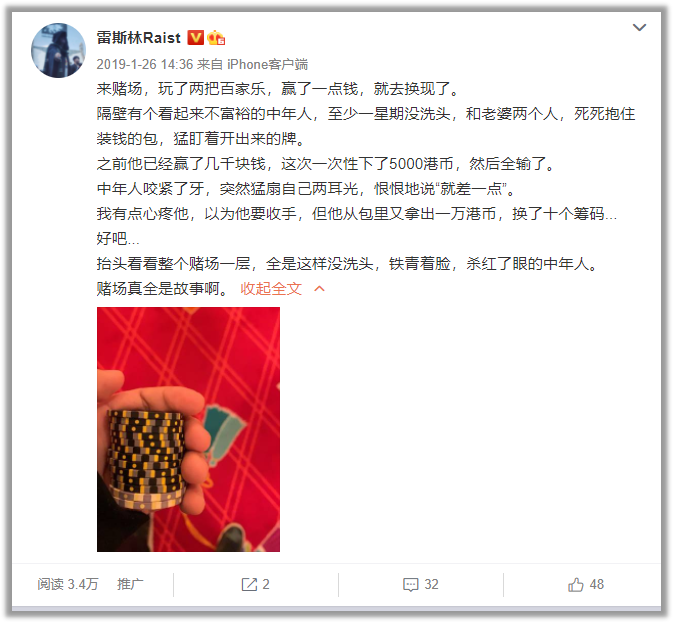The width and height of the screenshot is (674, 623).
Task: Open the 雷斯林Raist profile avatar
Action: click(x=58, y=50)
